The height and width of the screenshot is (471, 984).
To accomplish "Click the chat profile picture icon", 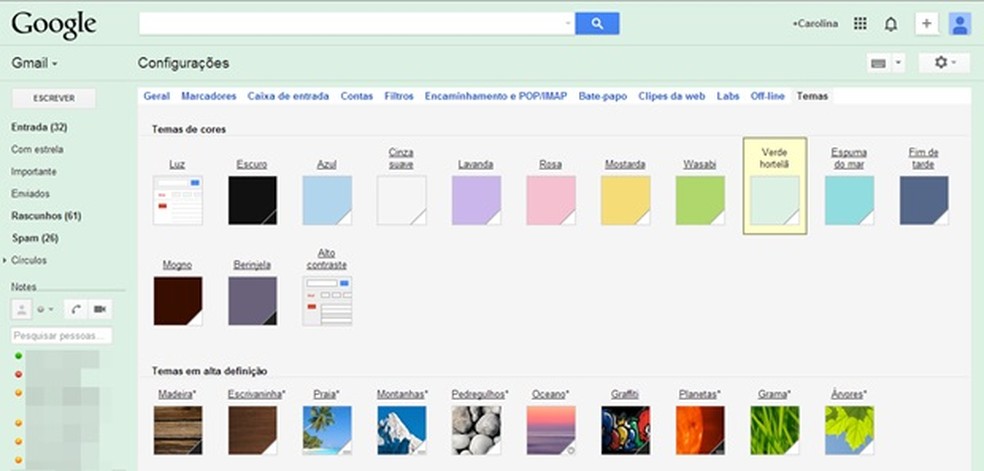I will coord(21,309).
